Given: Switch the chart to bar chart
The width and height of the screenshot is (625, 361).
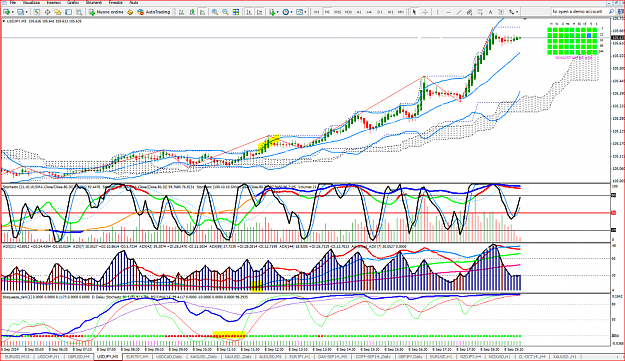Looking at the screenshot, I should point(181,12).
